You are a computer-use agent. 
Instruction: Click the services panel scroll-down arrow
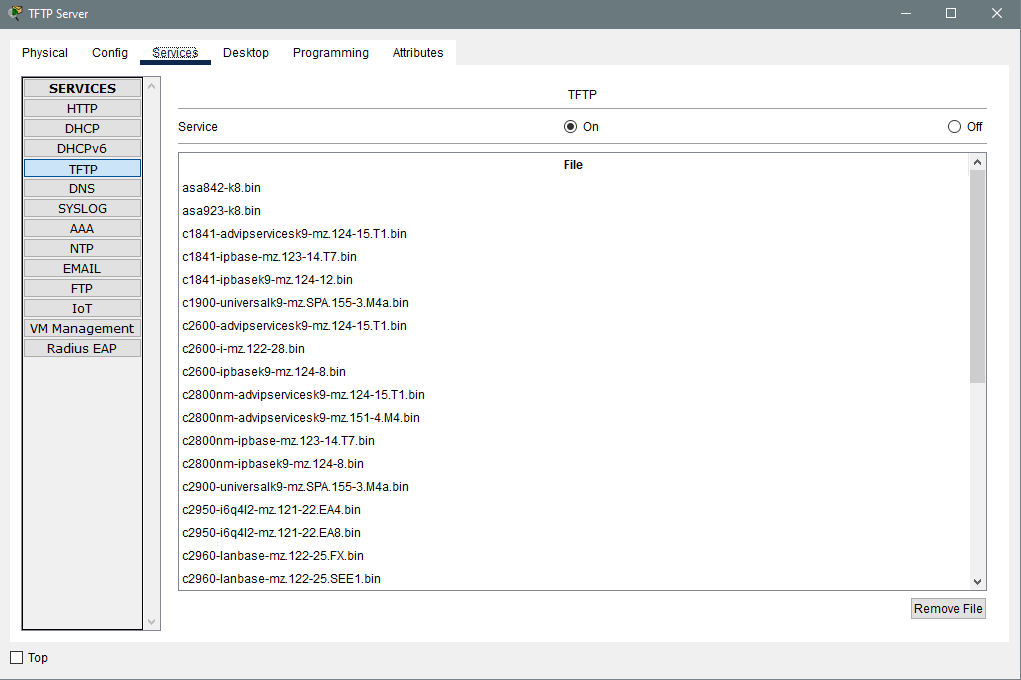[x=152, y=622]
